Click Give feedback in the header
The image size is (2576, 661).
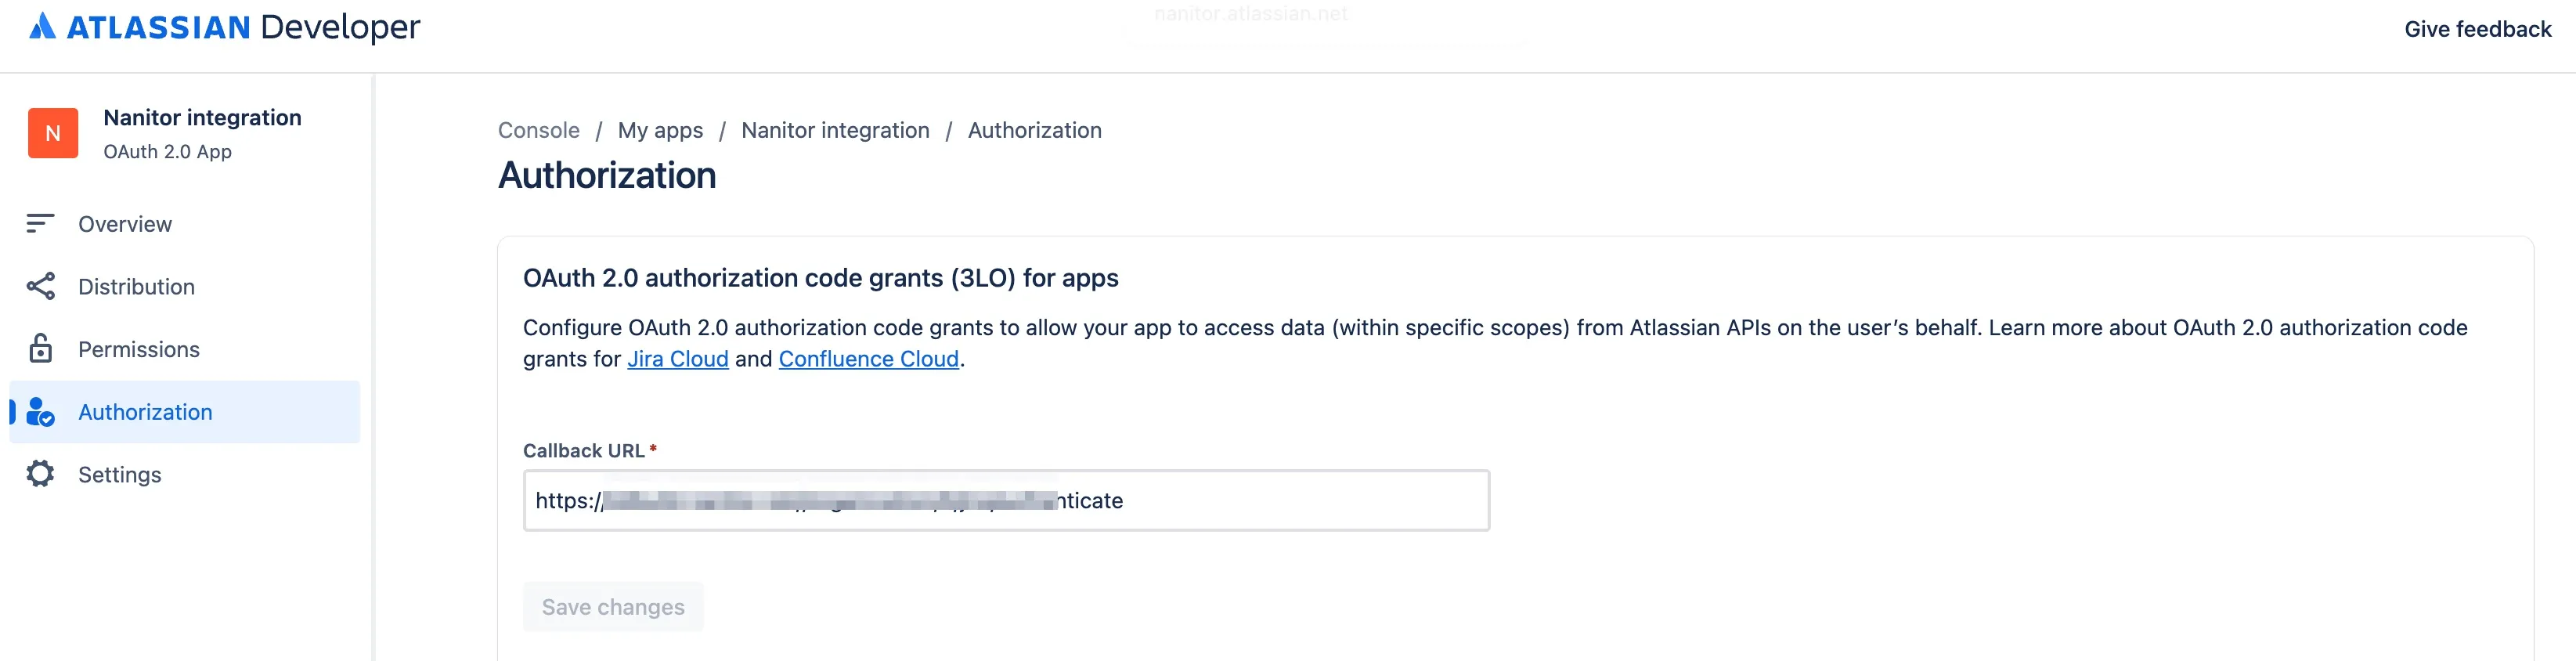click(2477, 29)
